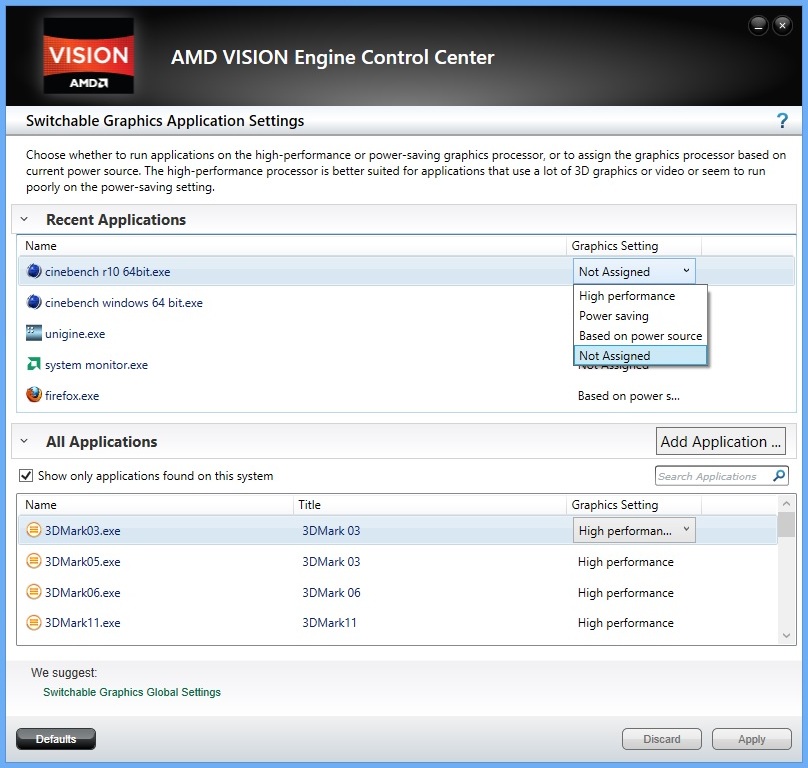The width and height of the screenshot is (808, 768).
Task: Uncheck Show only applications found on this system
Action: point(26,475)
